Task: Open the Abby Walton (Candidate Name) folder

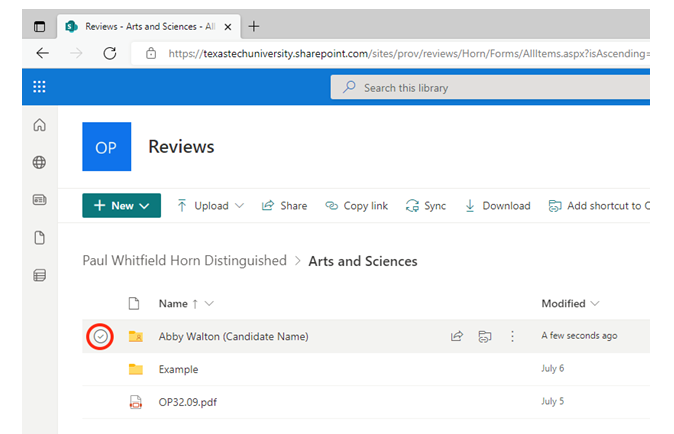Action: pos(233,336)
